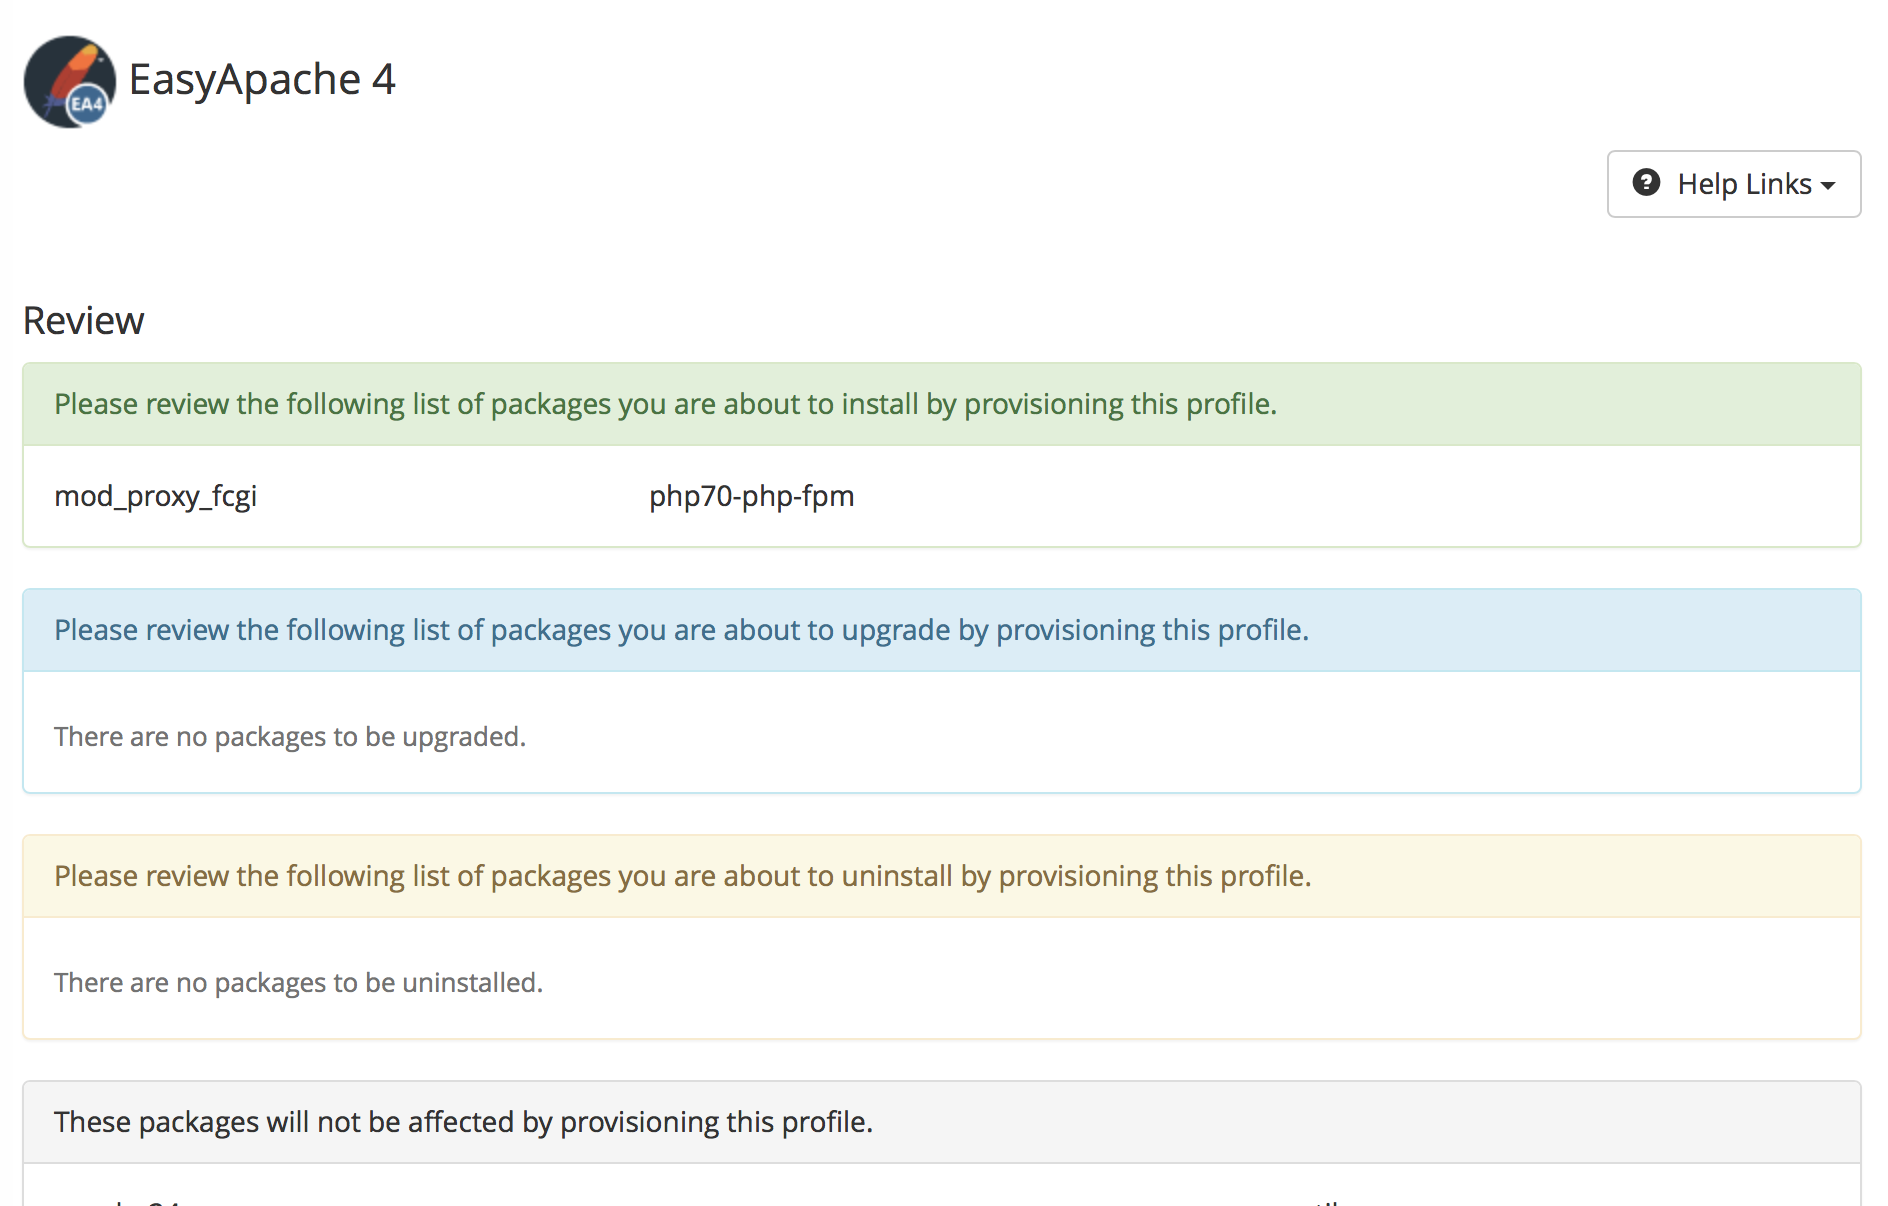
Task: Select the php70-php-fpm package entry
Action: click(x=751, y=496)
